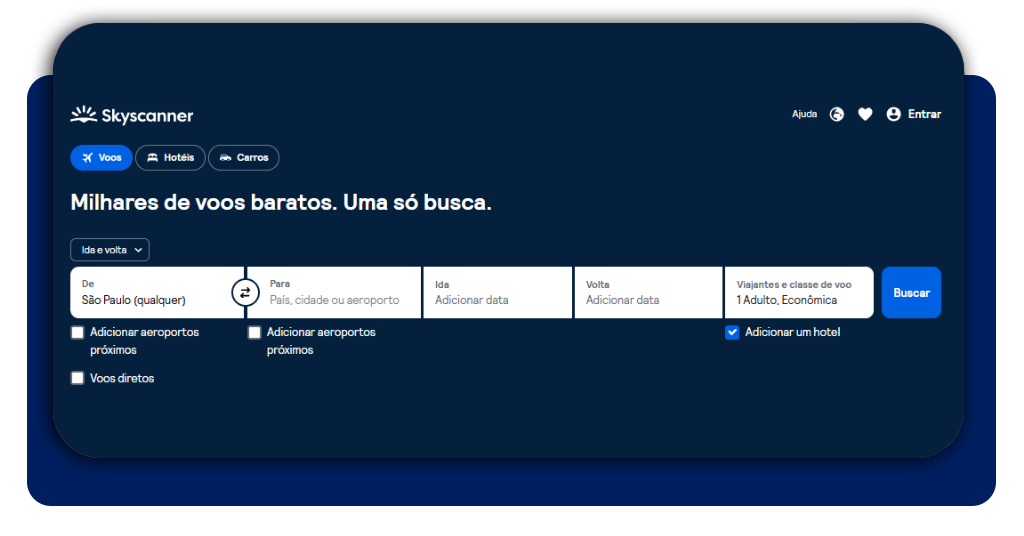This screenshot has width=1024, height=536.
Task: Click the Entrar login link
Action: 924,114
